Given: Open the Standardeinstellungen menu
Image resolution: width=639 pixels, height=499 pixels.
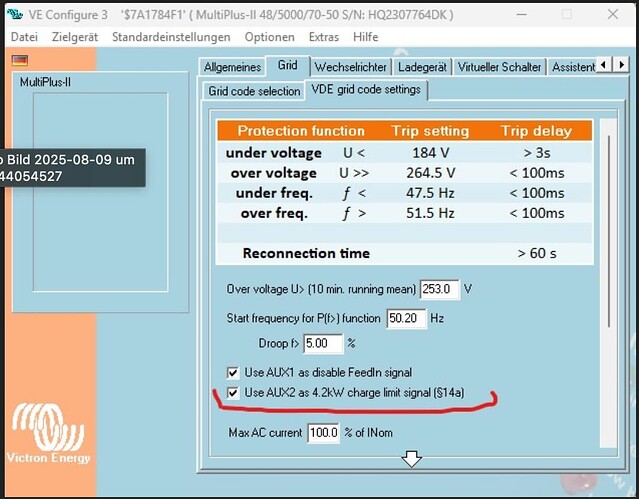Looking at the screenshot, I should click(171, 37).
